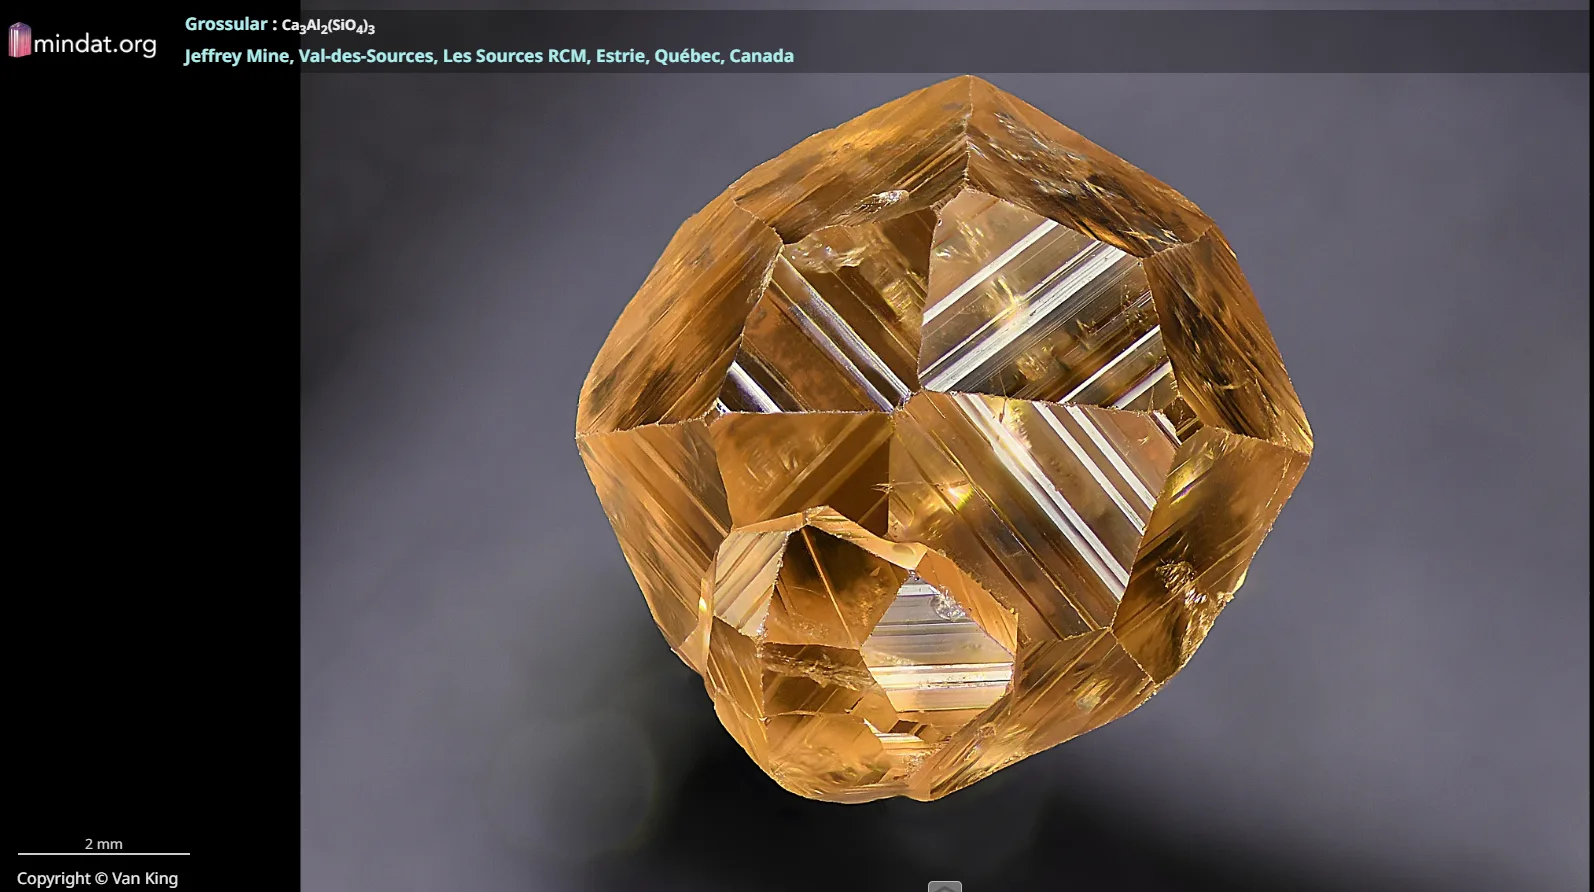
Task: Expand the bottom panel with the up chevron
Action: pyautogui.click(x=945, y=886)
